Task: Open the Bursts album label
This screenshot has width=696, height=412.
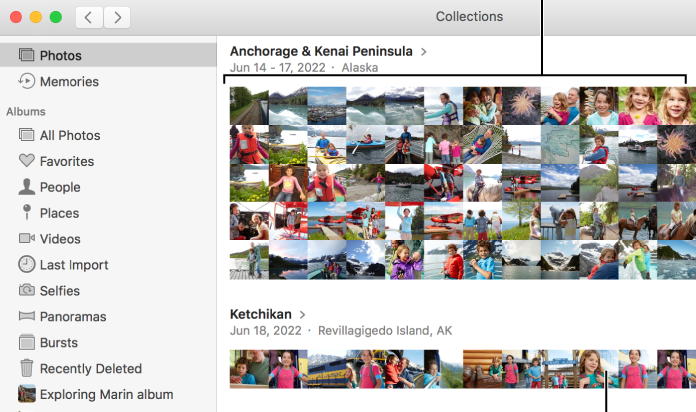Action: click(59, 342)
